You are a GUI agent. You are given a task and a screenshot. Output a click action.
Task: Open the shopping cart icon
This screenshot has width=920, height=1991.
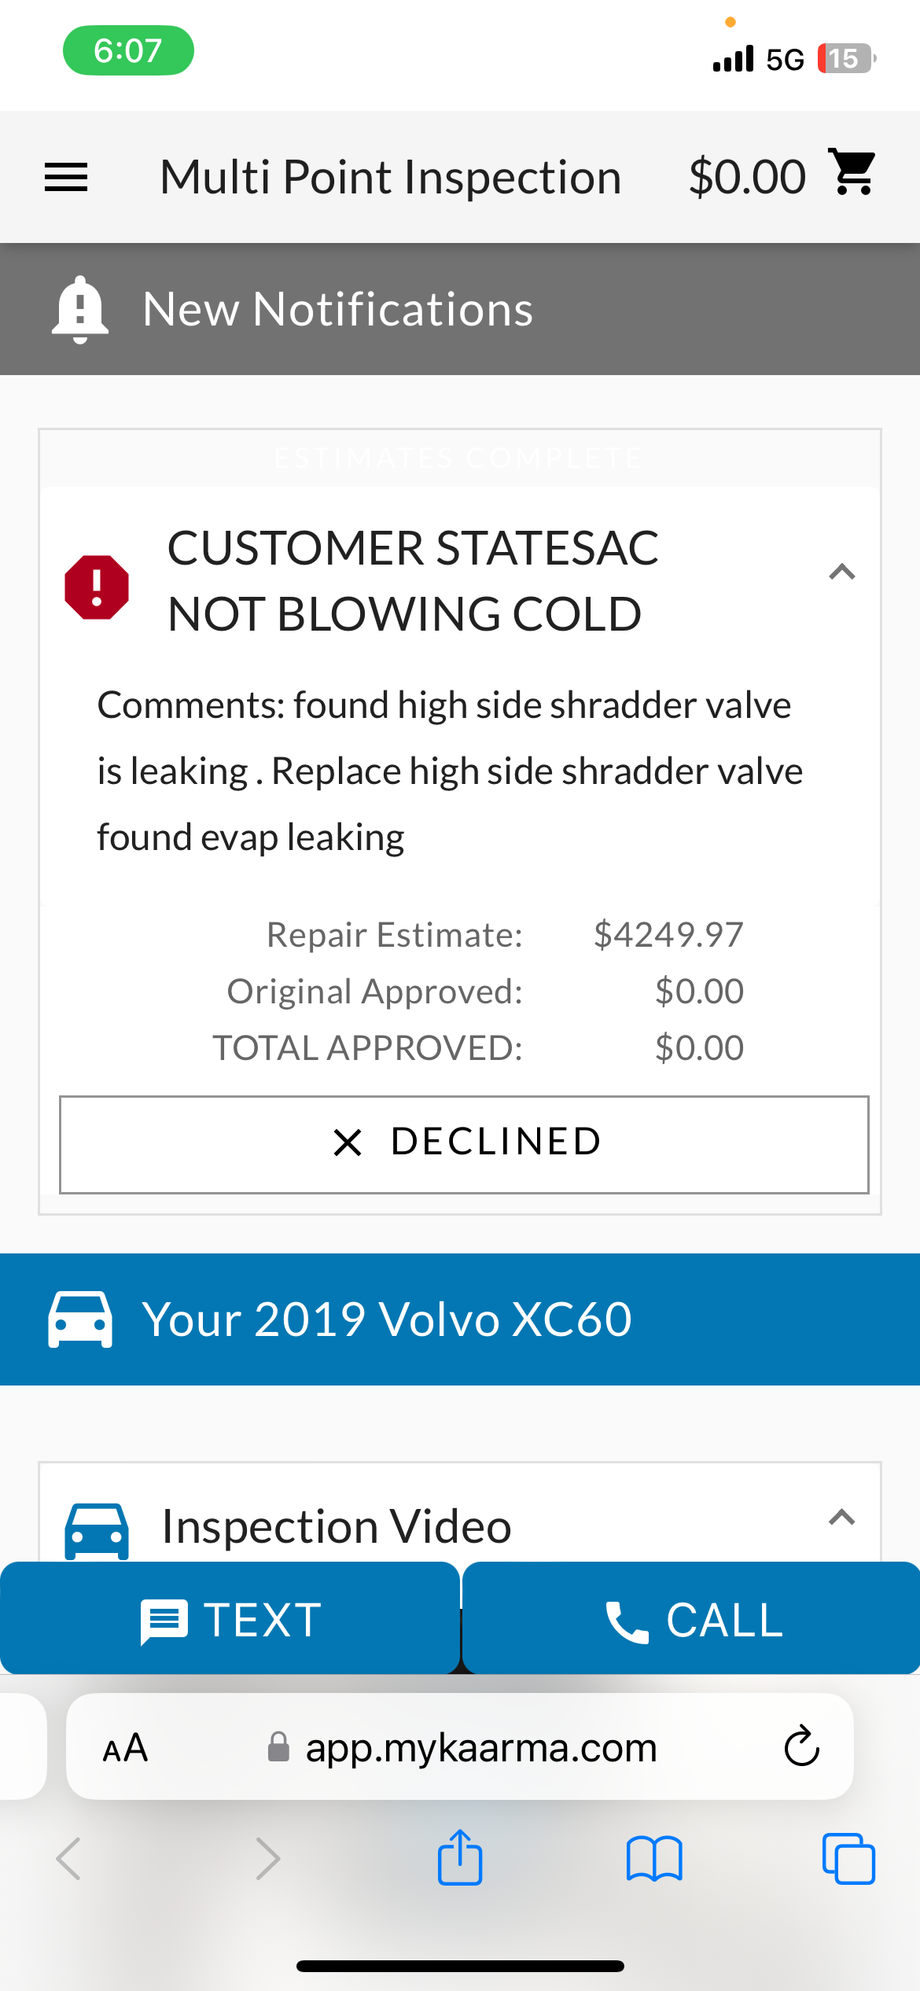coord(853,173)
